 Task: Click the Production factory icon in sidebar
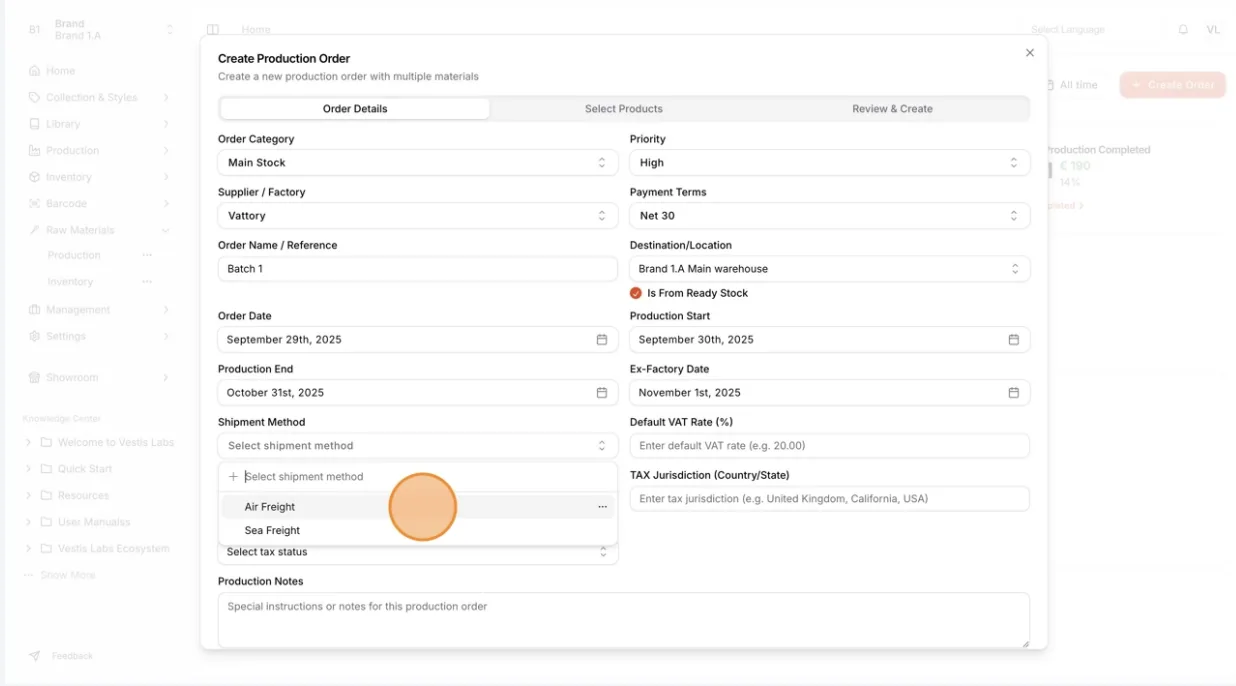pos(35,151)
